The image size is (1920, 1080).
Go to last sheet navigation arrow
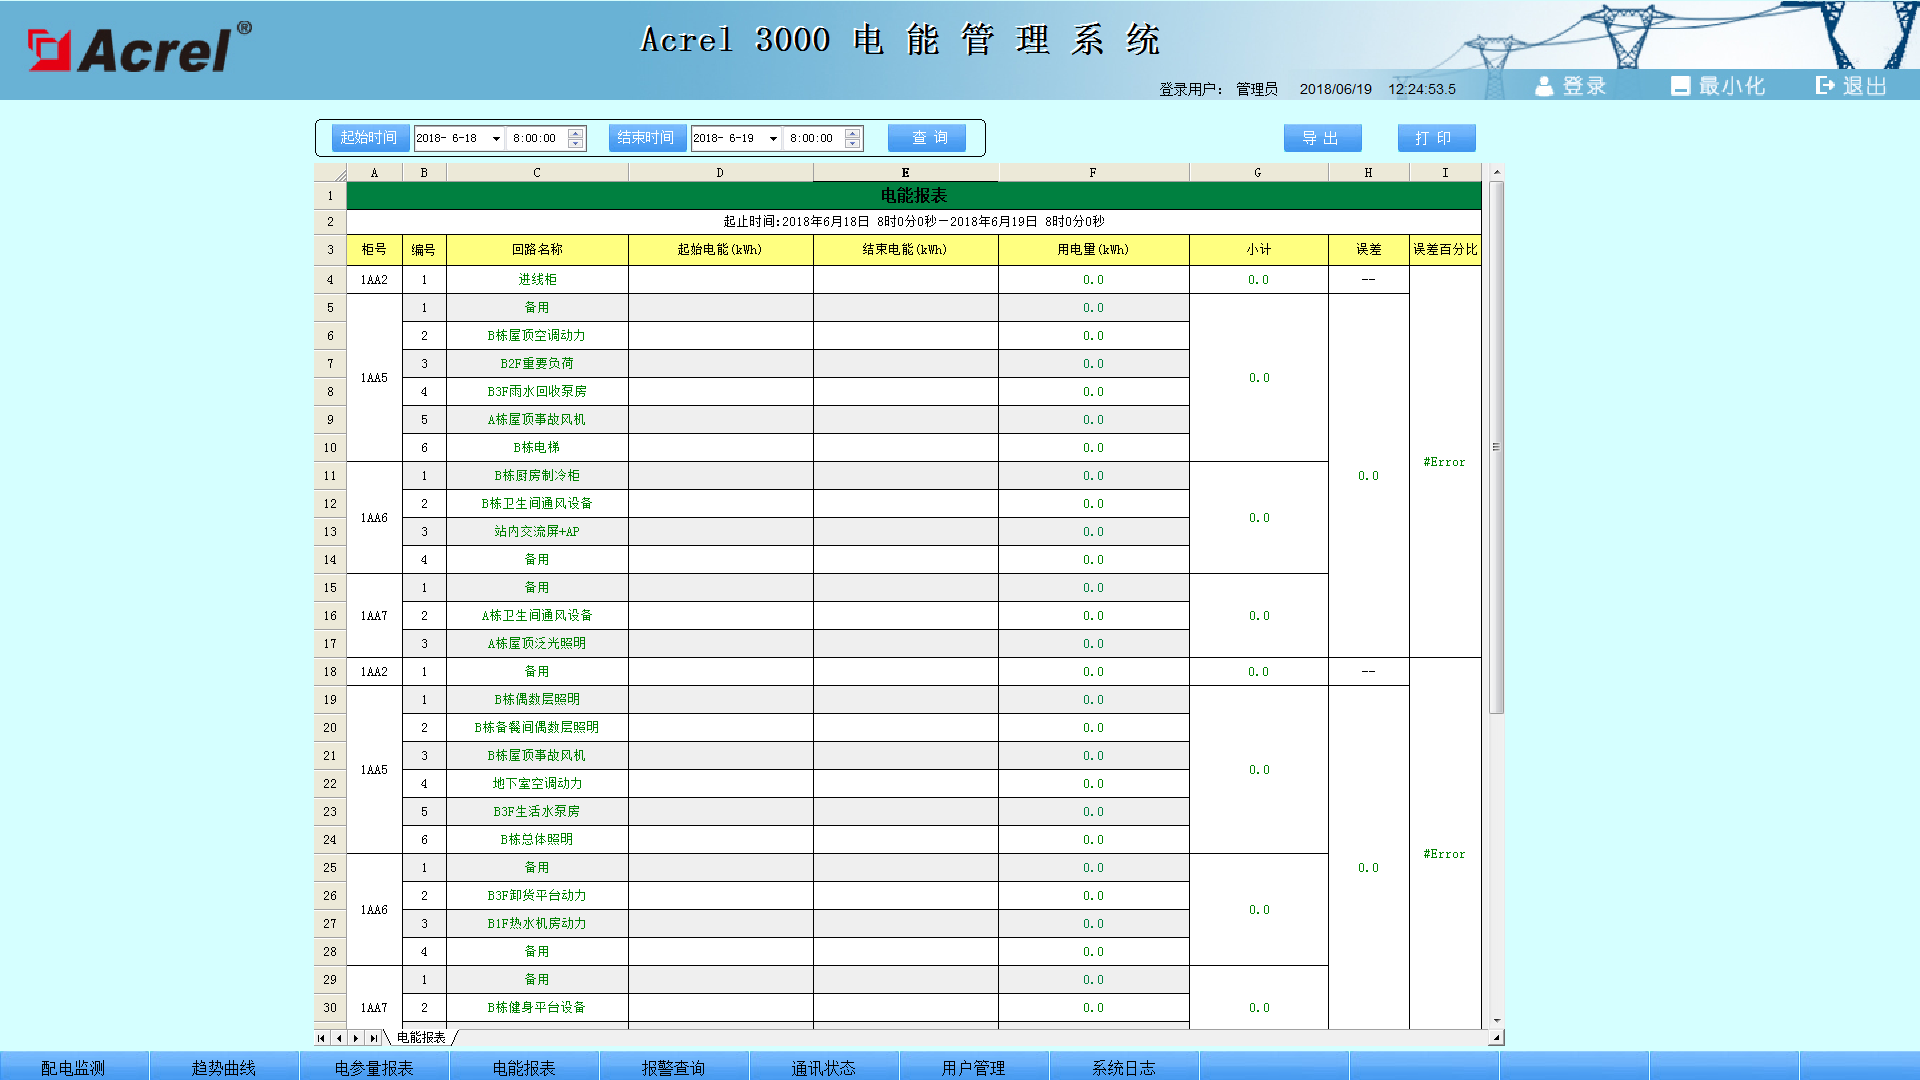373,1038
